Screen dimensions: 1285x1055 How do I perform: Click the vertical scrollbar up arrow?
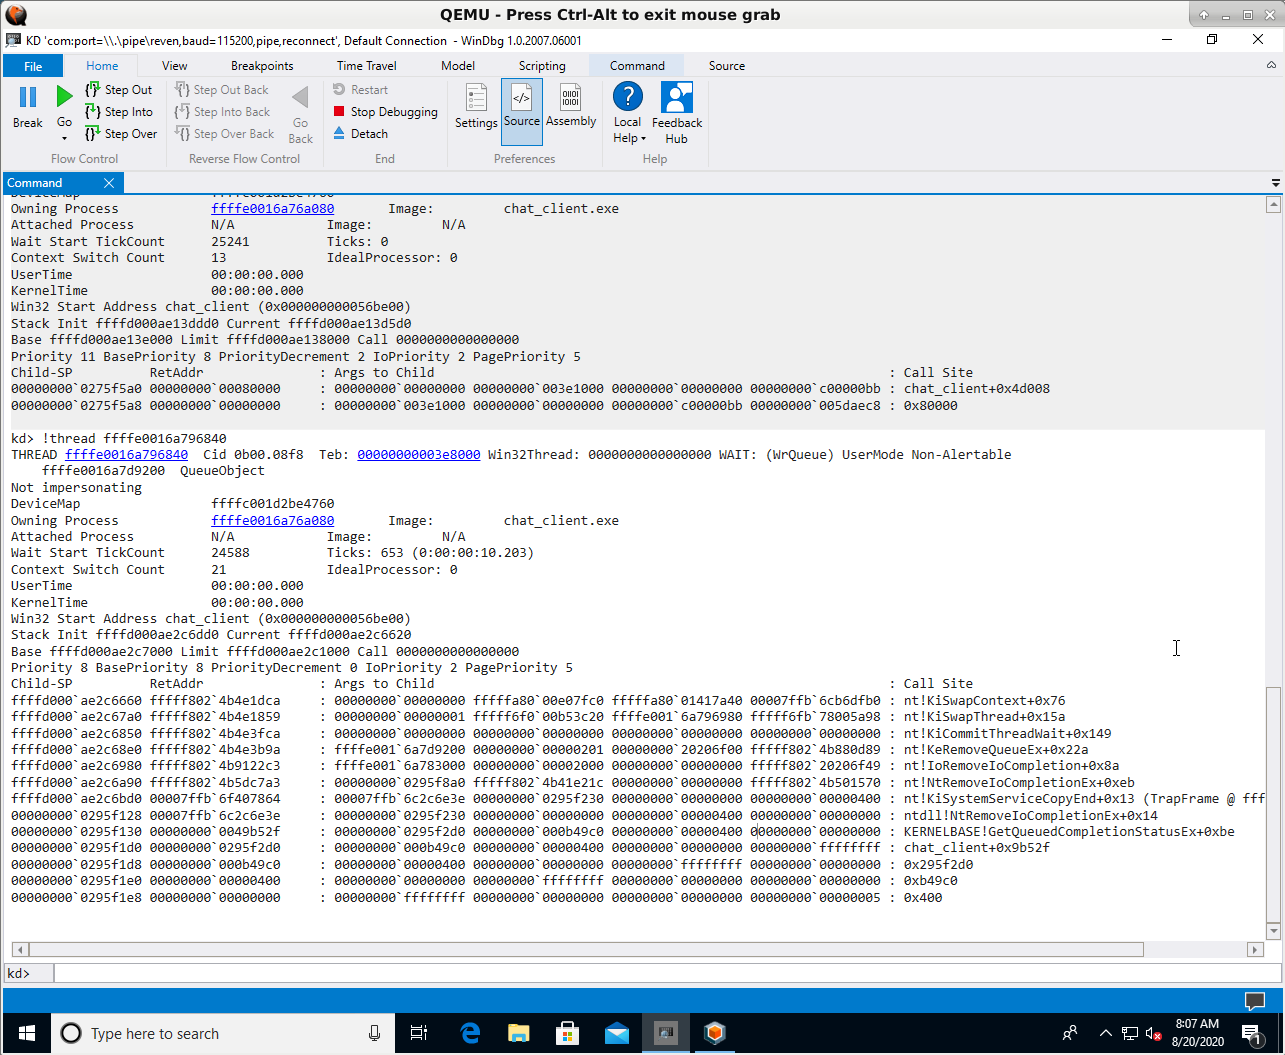point(1273,205)
